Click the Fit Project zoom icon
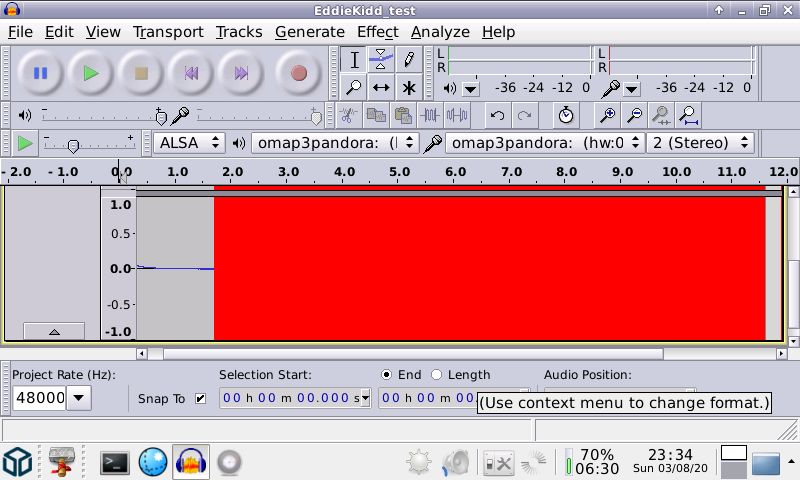Viewport: 800px width, 480px height. pos(688,116)
